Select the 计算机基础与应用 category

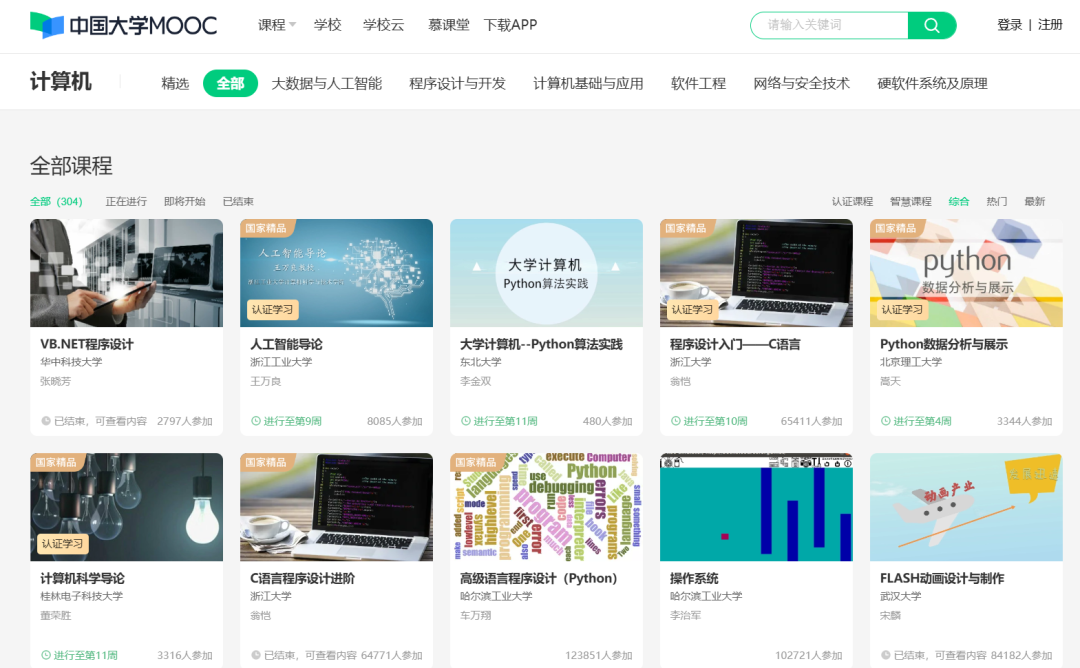pyautogui.click(x=588, y=83)
